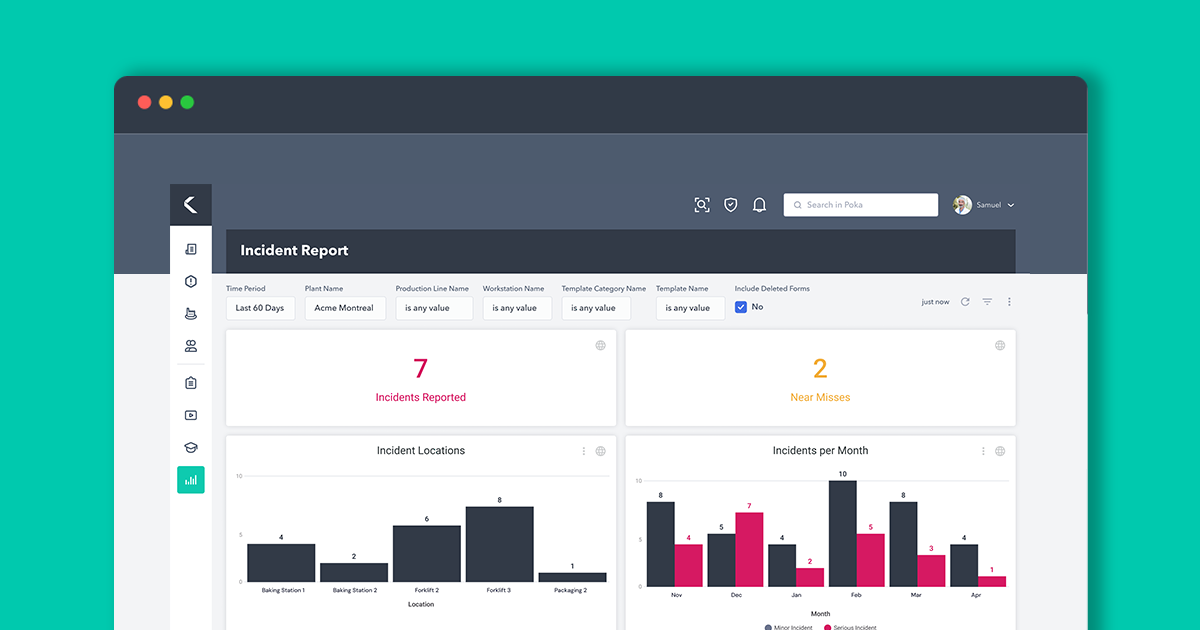1200x630 pixels.
Task: Click the shield security icon
Action: (x=730, y=204)
